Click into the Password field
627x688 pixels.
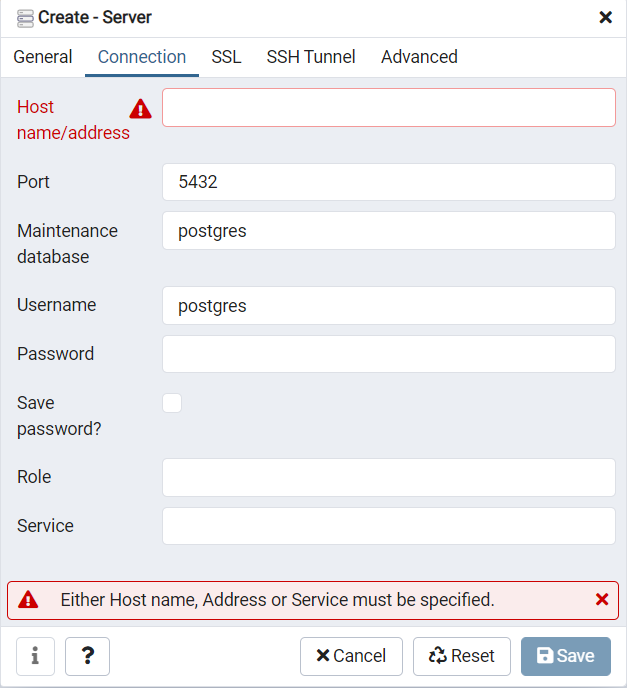(x=389, y=354)
